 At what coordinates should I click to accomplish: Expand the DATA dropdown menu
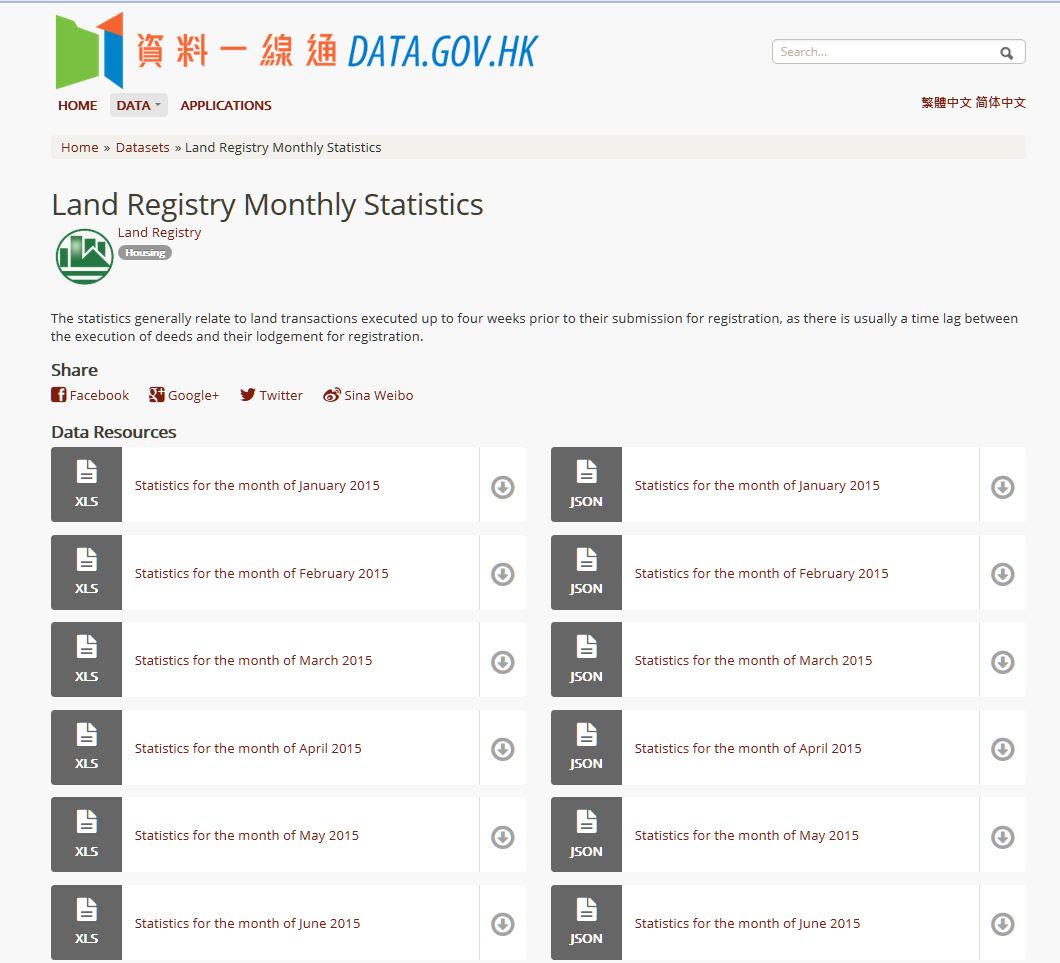pyautogui.click(x=138, y=105)
